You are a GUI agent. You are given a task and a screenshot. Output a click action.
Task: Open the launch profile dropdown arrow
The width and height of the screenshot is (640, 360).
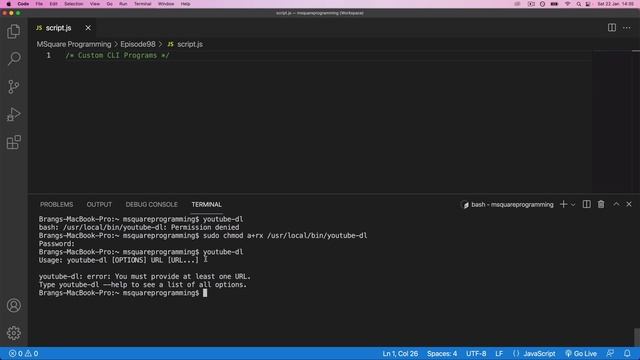[x=573, y=204]
